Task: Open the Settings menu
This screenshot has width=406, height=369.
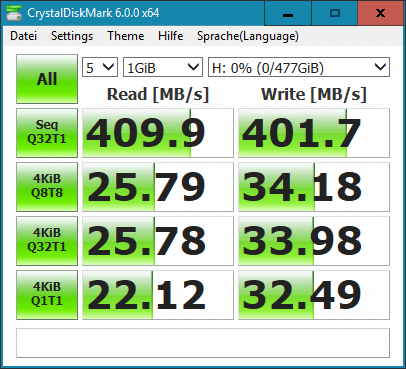Action: click(x=72, y=36)
